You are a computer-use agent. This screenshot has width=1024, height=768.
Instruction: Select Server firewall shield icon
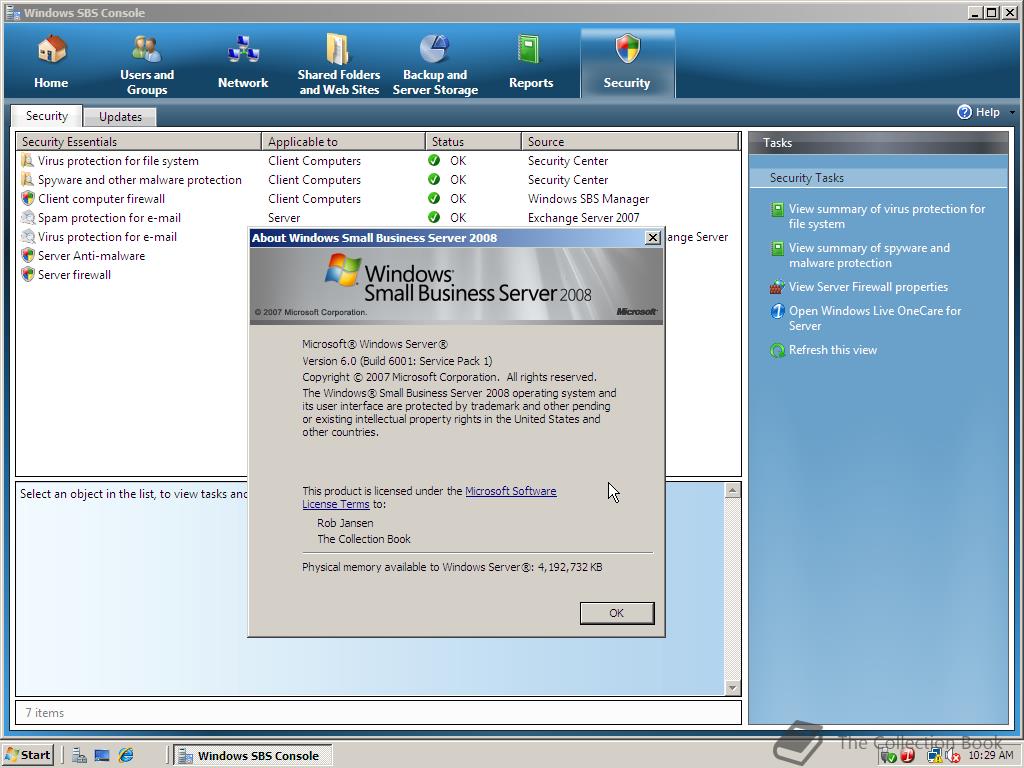coord(27,274)
